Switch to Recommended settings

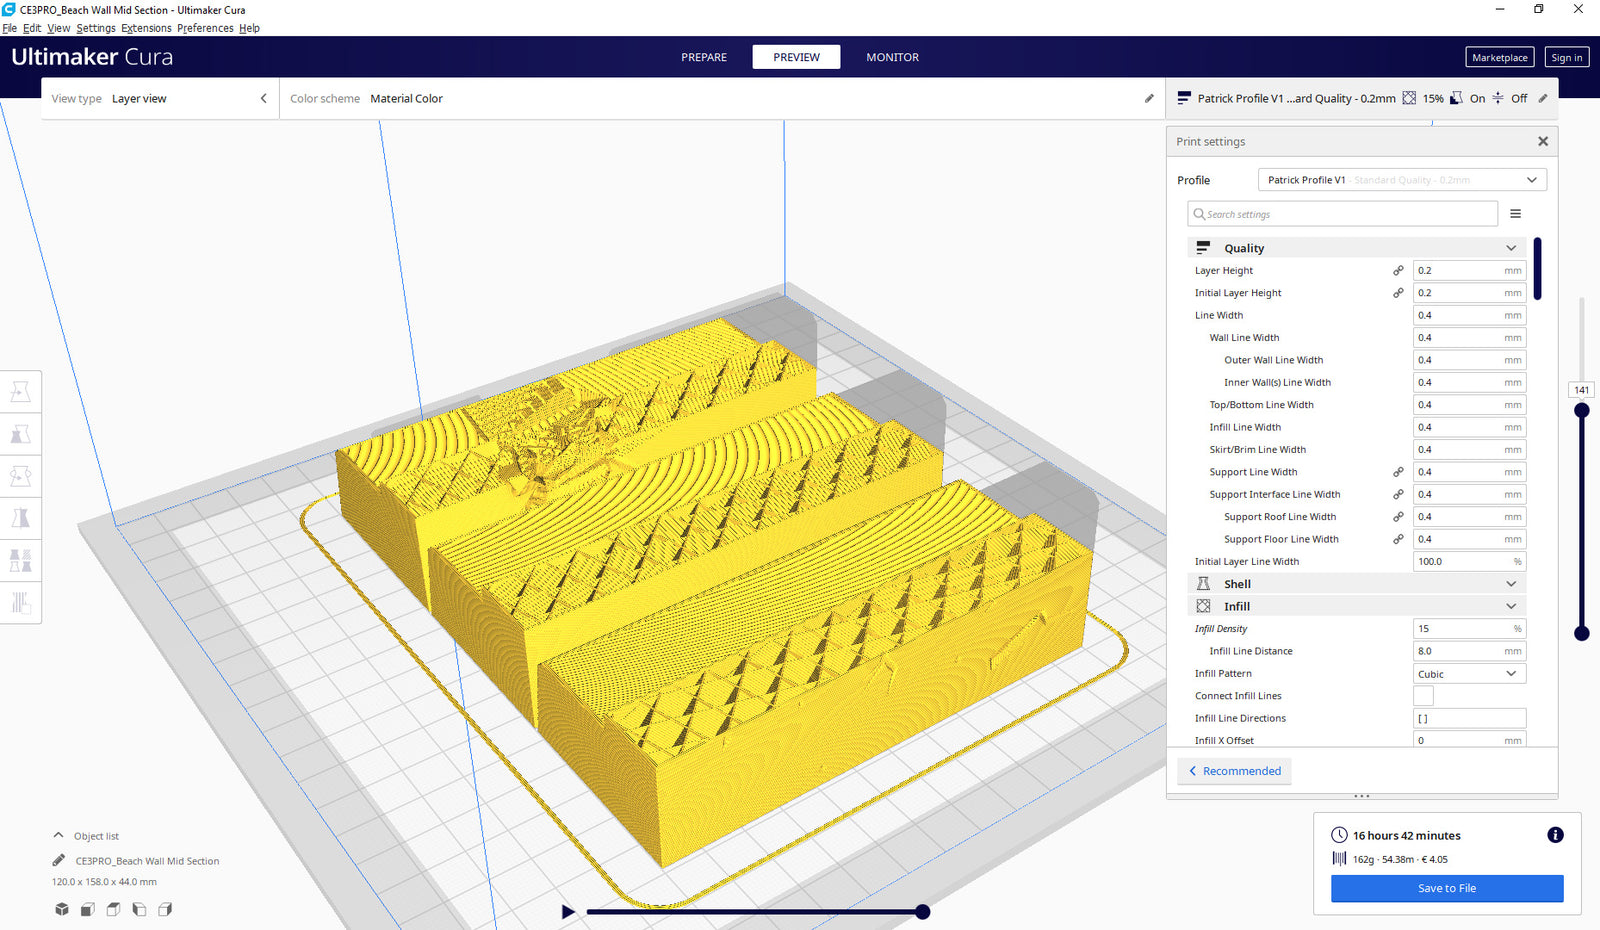click(x=1235, y=771)
